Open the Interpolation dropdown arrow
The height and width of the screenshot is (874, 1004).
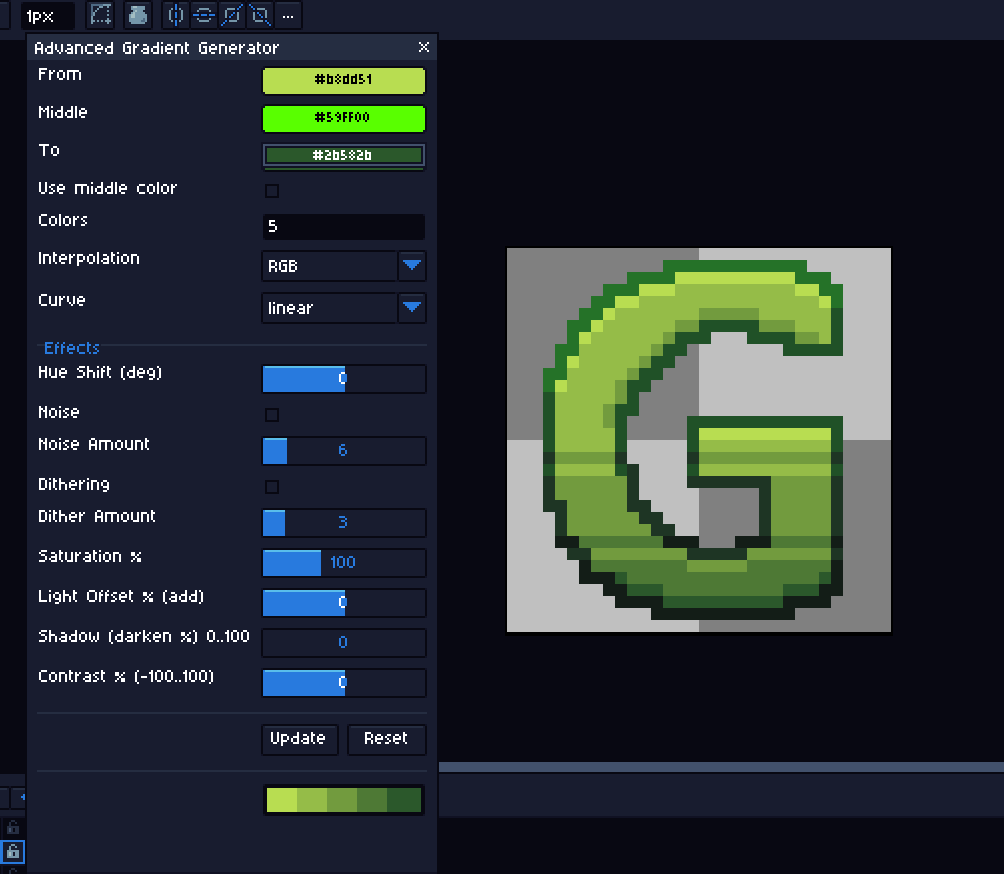pyautogui.click(x=412, y=266)
